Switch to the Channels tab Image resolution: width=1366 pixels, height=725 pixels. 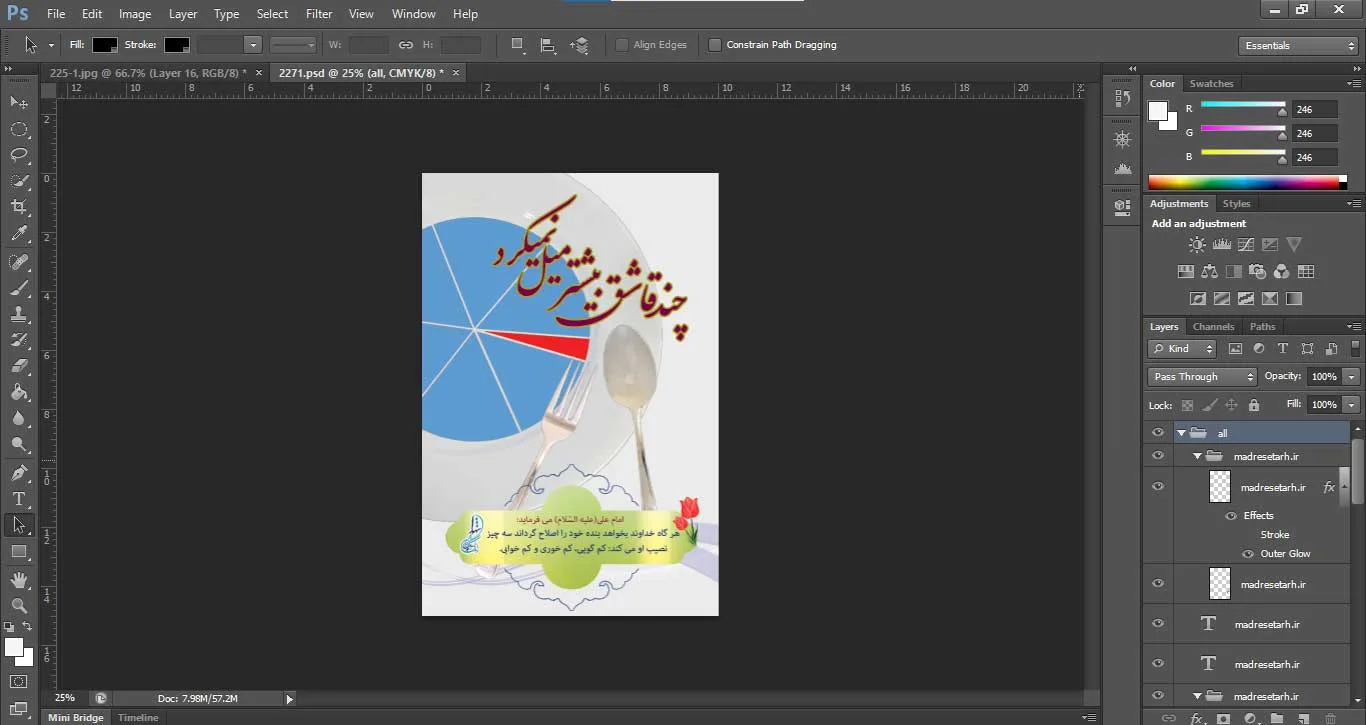[x=1213, y=327]
